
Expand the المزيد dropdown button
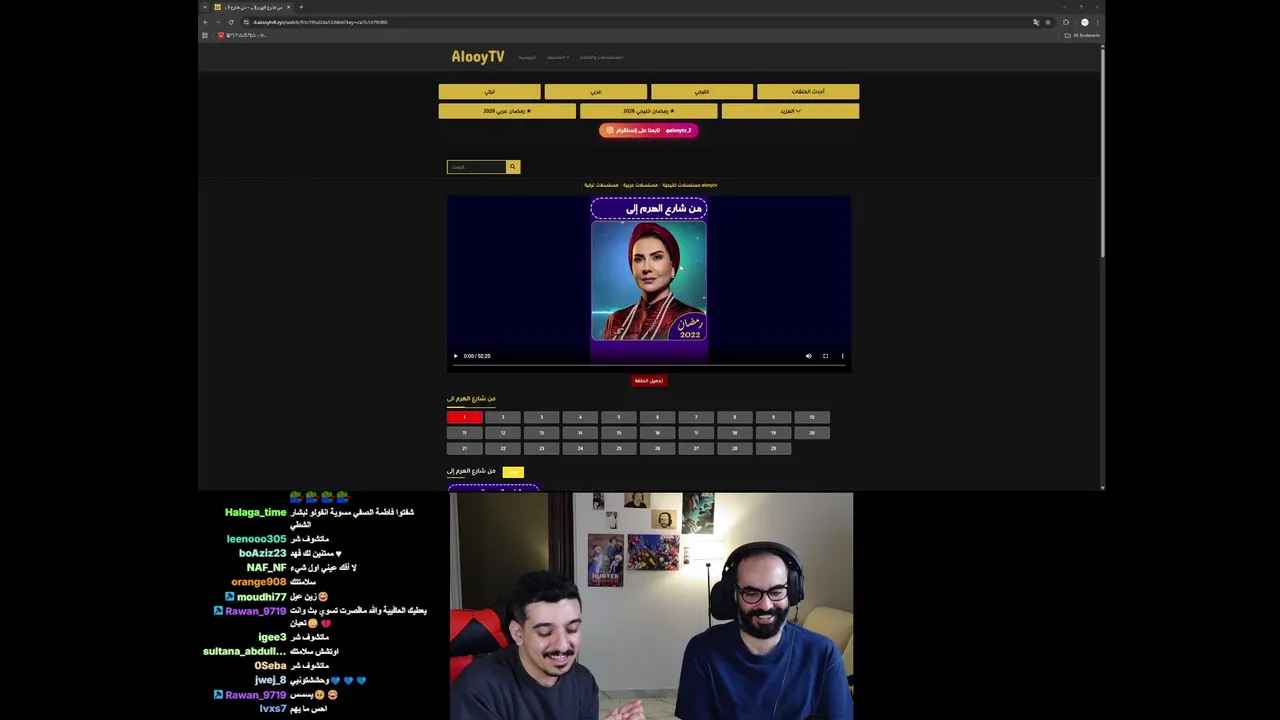(790, 111)
